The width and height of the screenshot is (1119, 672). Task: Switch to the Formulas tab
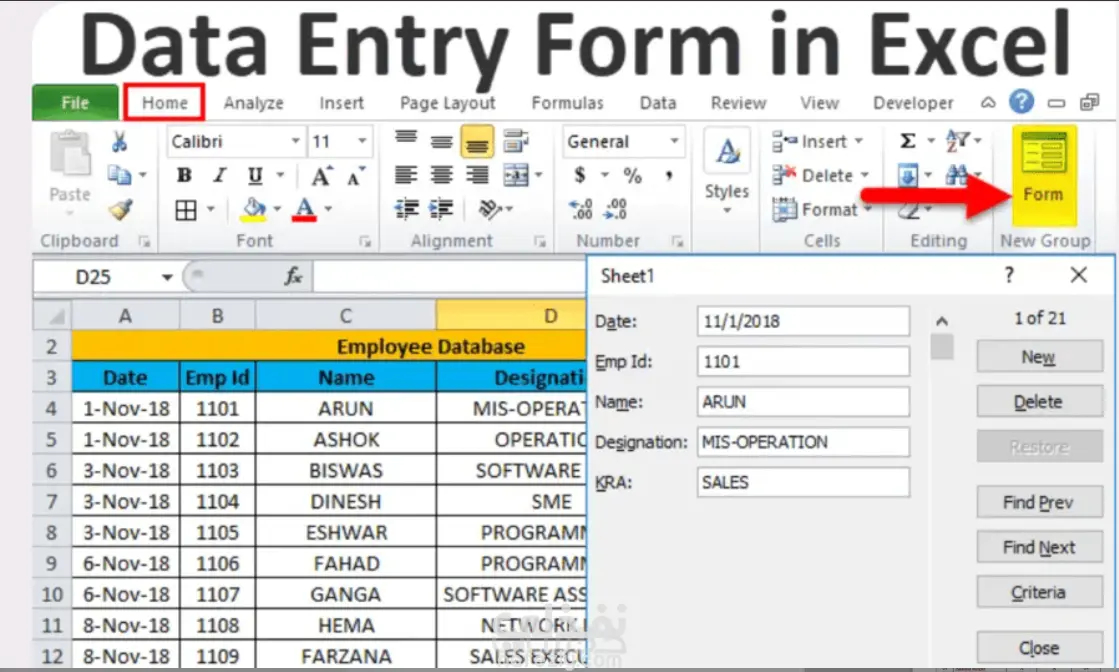point(567,103)
